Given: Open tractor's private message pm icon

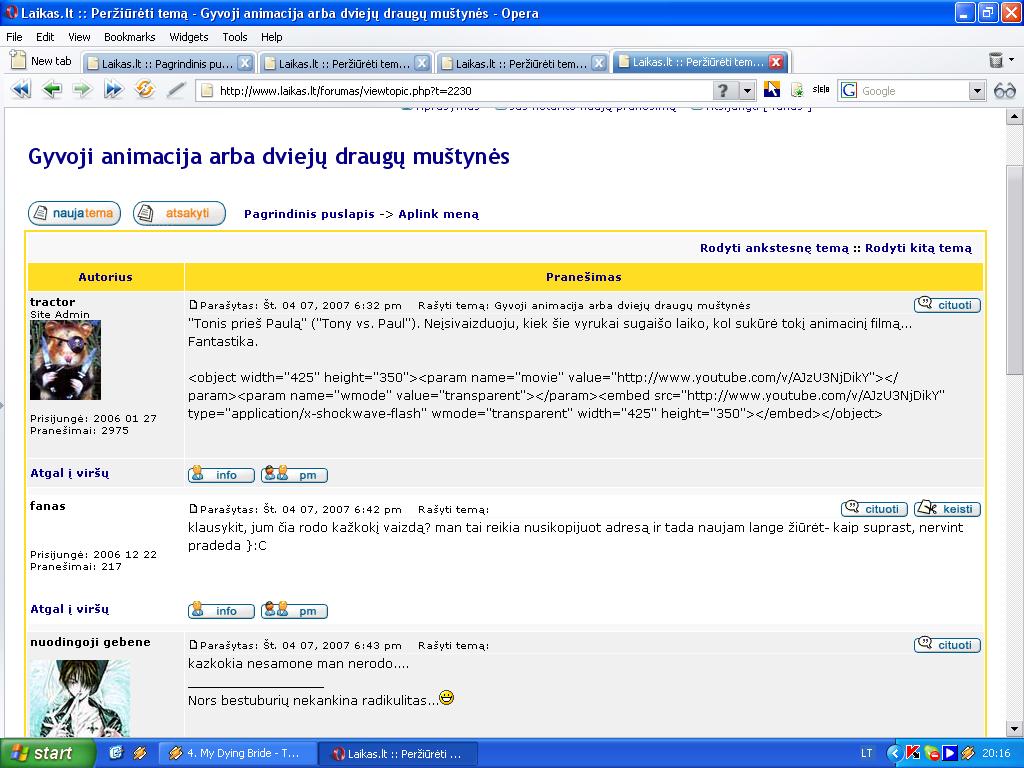Looking at the screenshot, I should pos(295,475).
